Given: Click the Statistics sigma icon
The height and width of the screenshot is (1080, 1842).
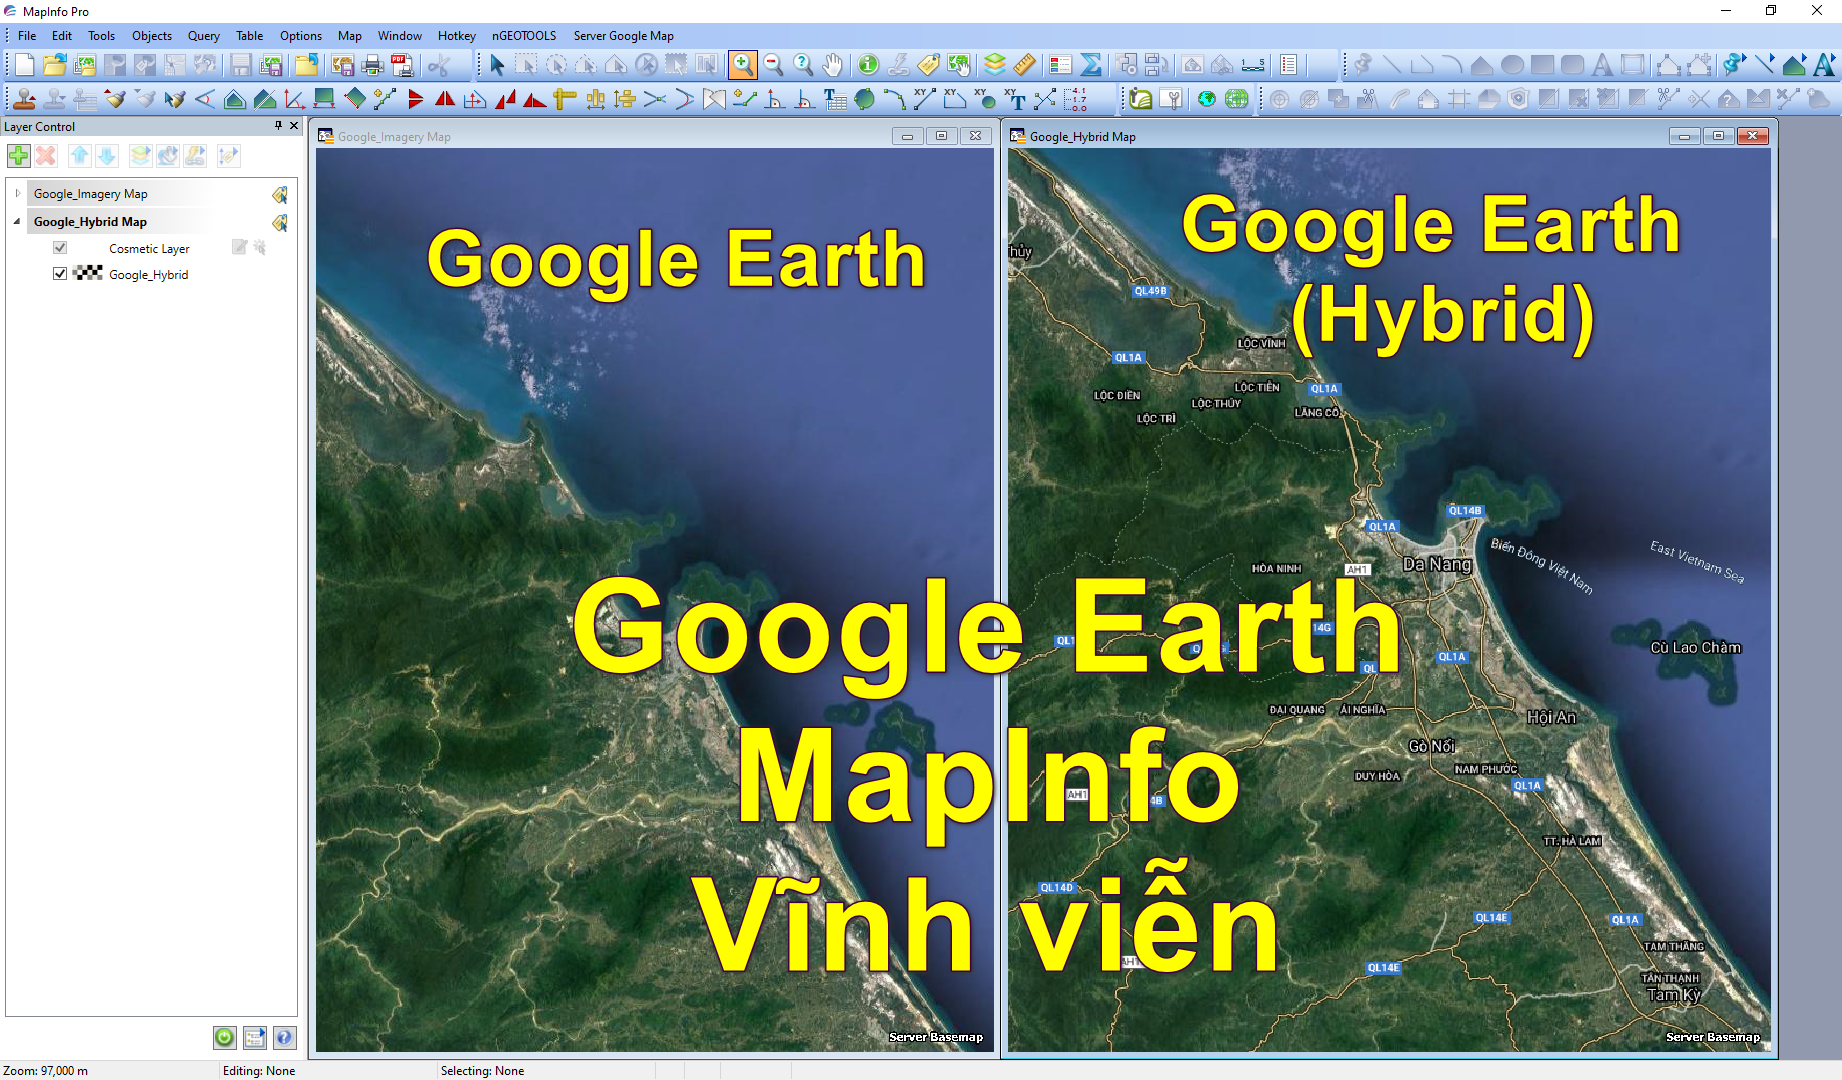Looking at the screenshot, I should [1091, 65].
